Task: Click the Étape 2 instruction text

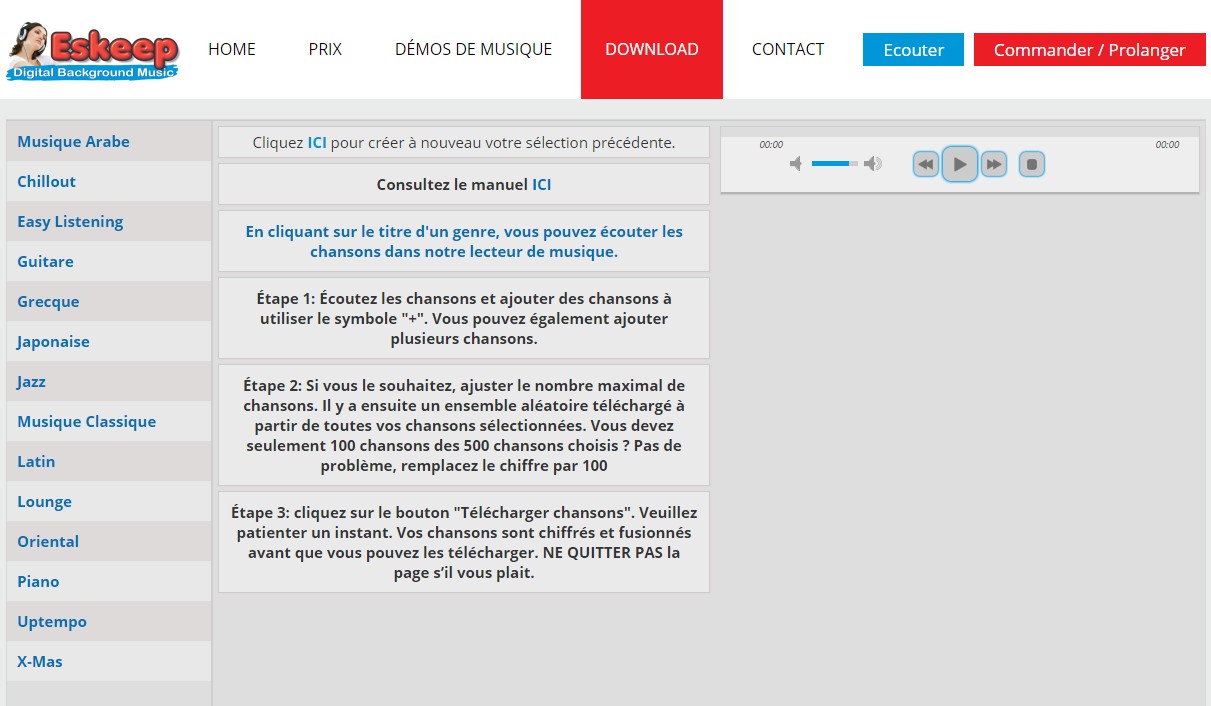Action: [x=464, y=425]
